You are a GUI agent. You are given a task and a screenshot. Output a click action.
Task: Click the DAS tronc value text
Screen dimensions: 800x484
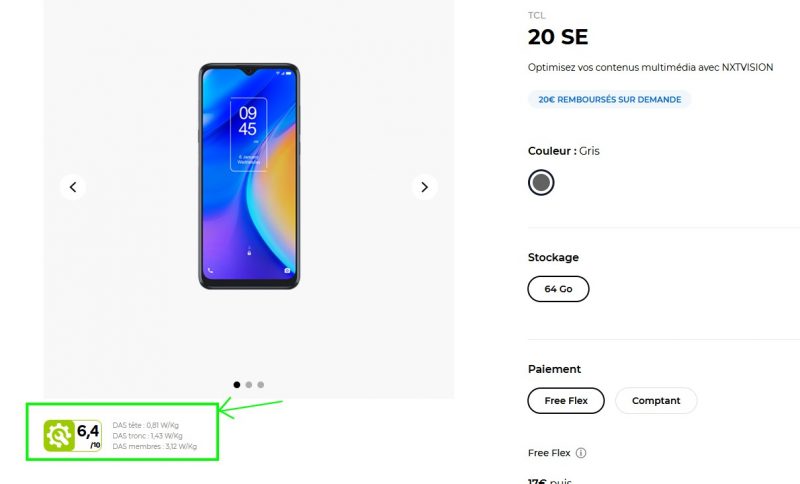147,436
